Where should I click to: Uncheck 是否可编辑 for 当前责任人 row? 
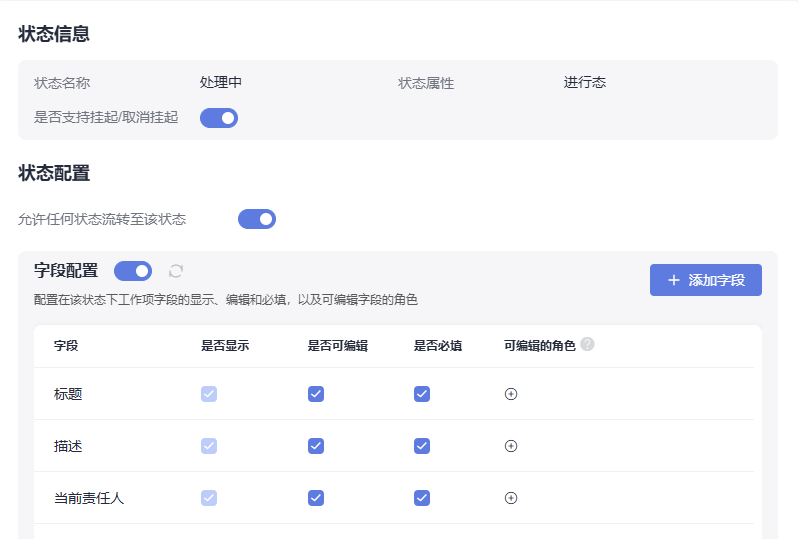click(x=316, y=498)
